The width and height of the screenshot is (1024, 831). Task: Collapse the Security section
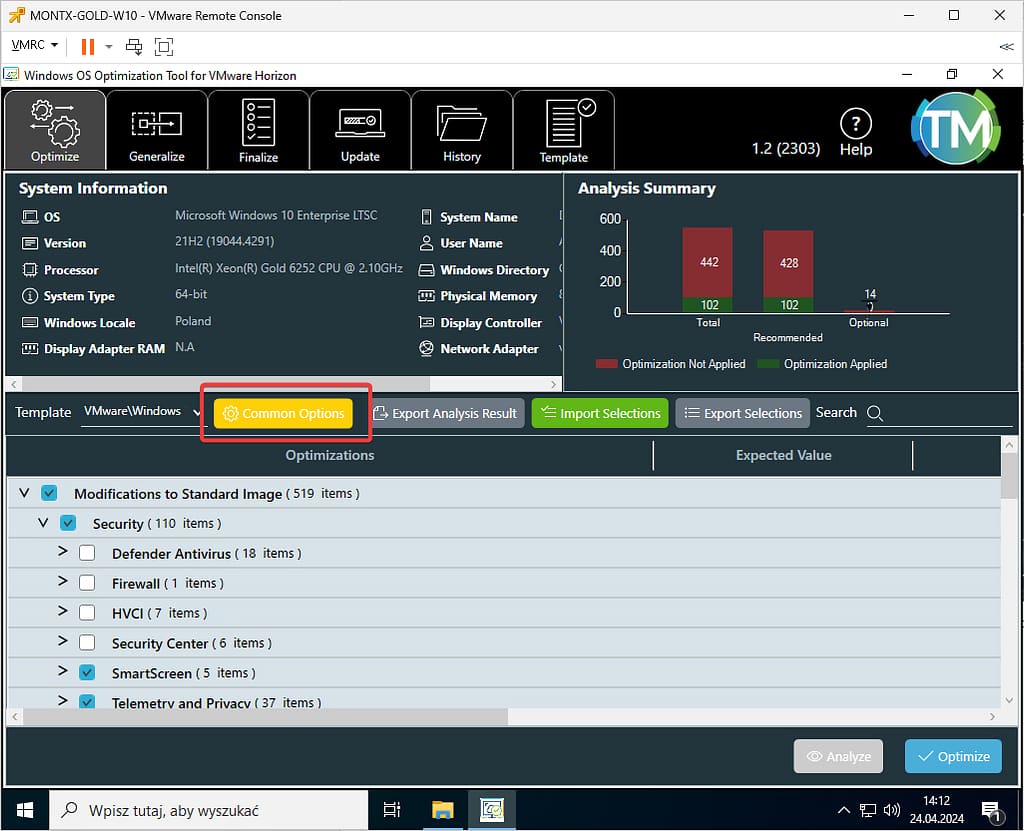coord(43,522)
